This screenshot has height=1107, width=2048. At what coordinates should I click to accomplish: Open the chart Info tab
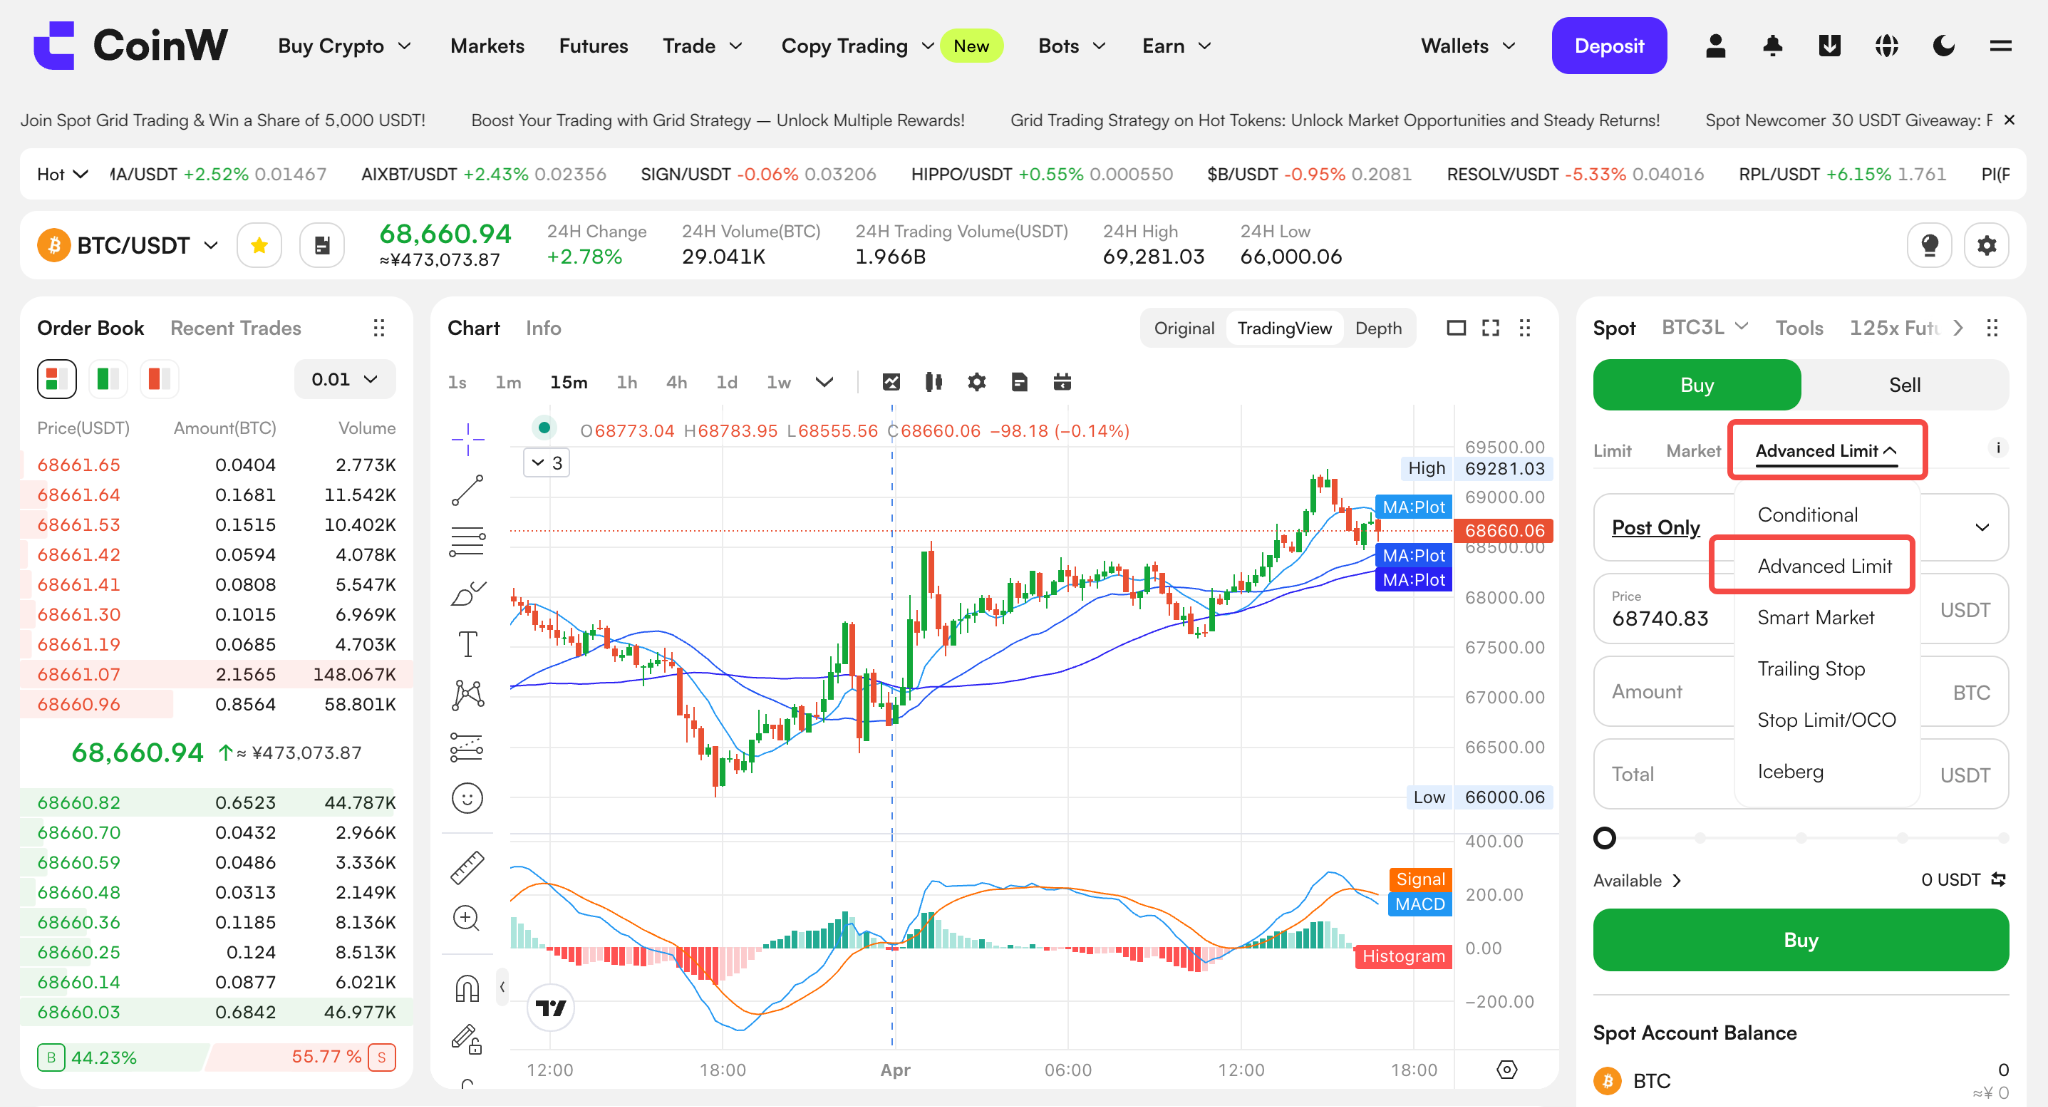click(x=543, y=328)
